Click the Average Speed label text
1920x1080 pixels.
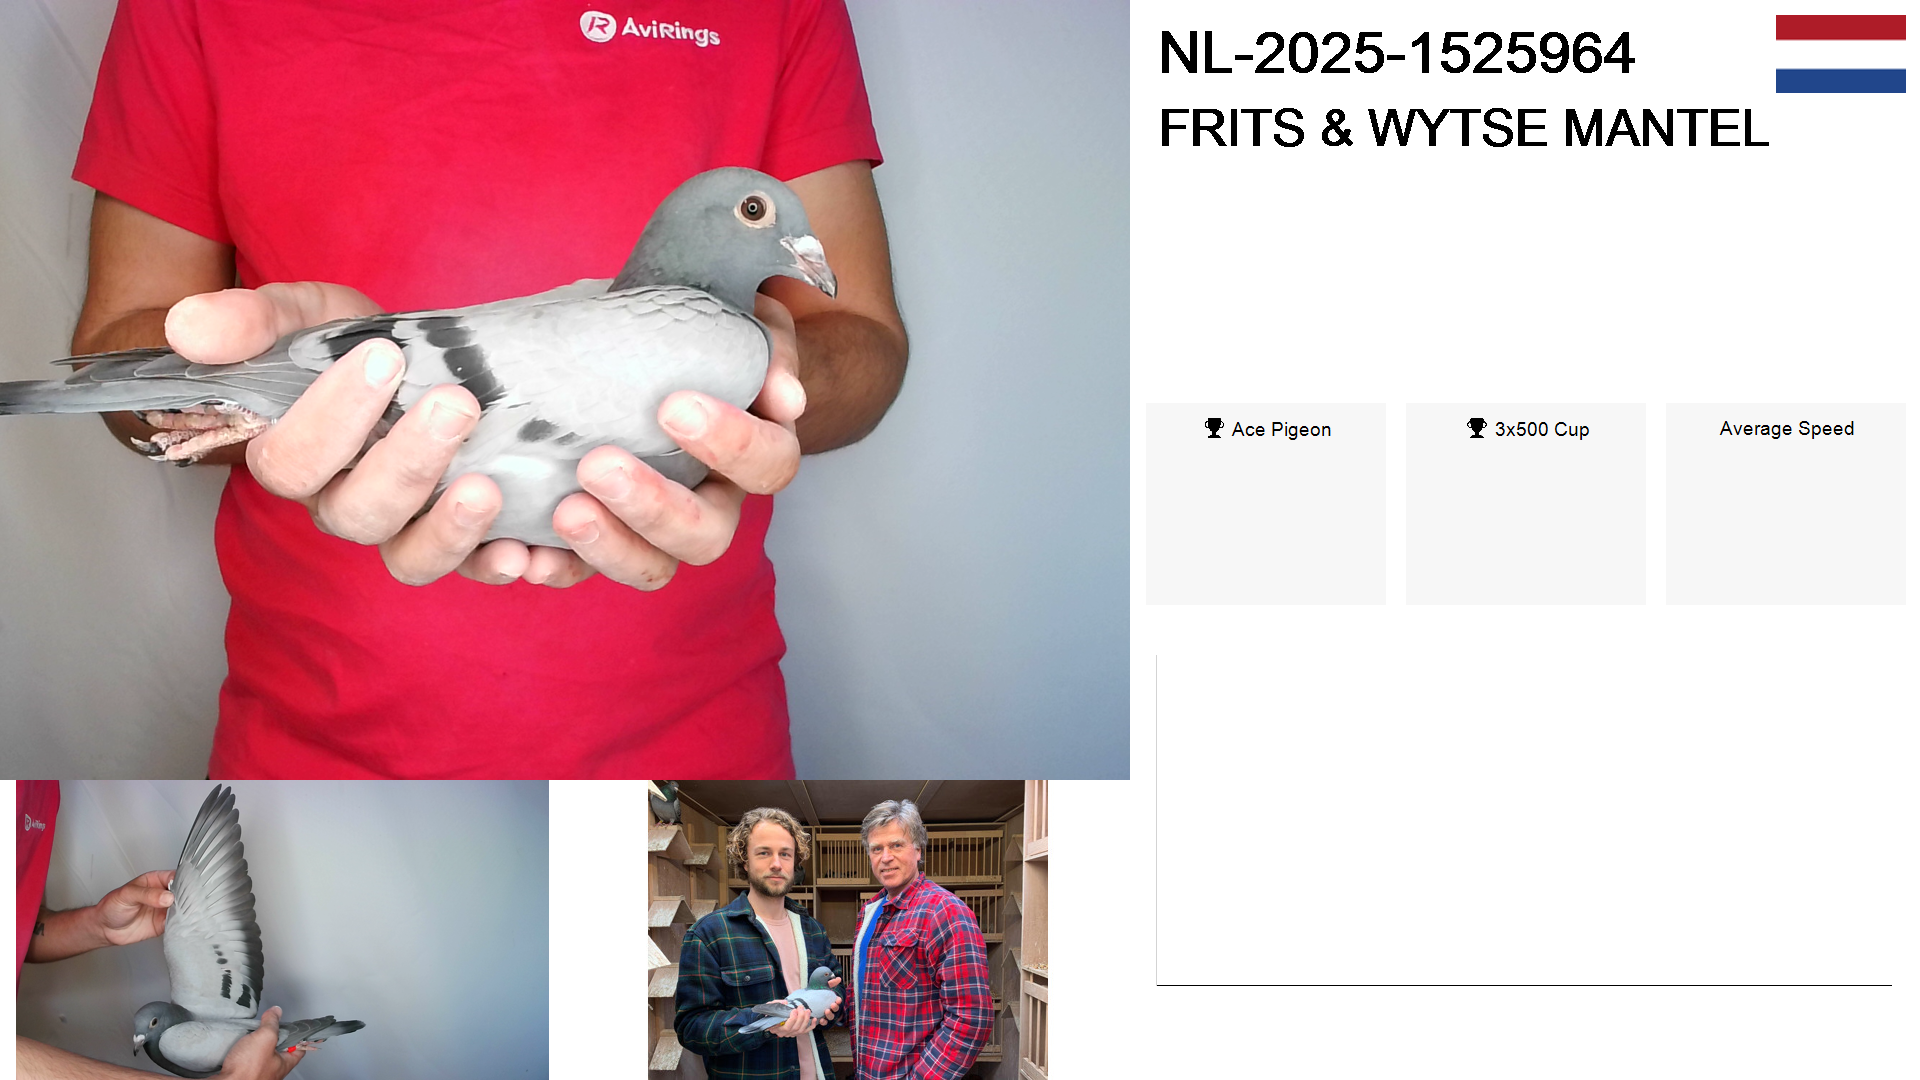point(1786,428)
